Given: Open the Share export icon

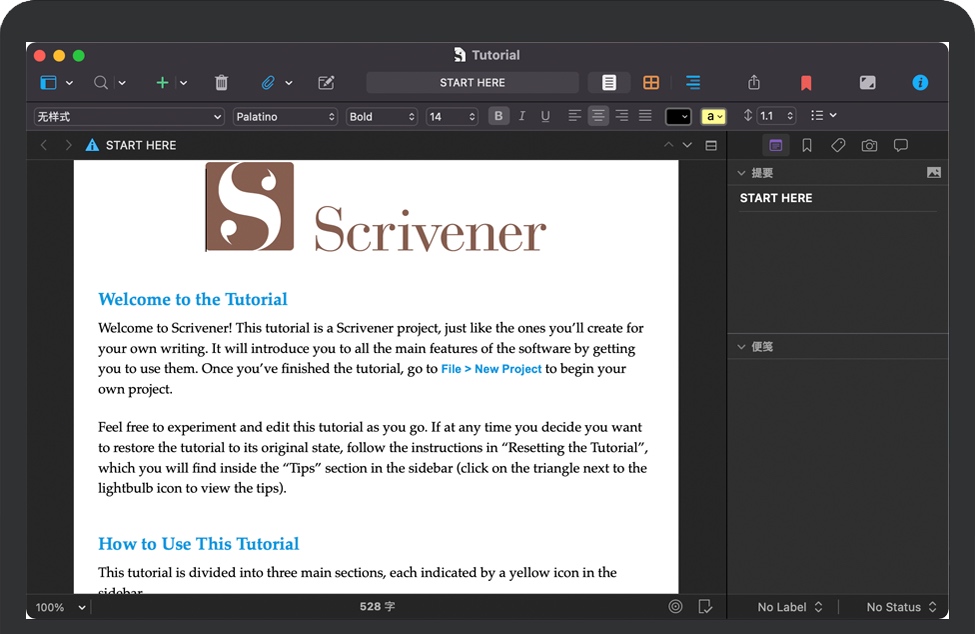Looking at the screenshot, I should [x=755, y=83].
